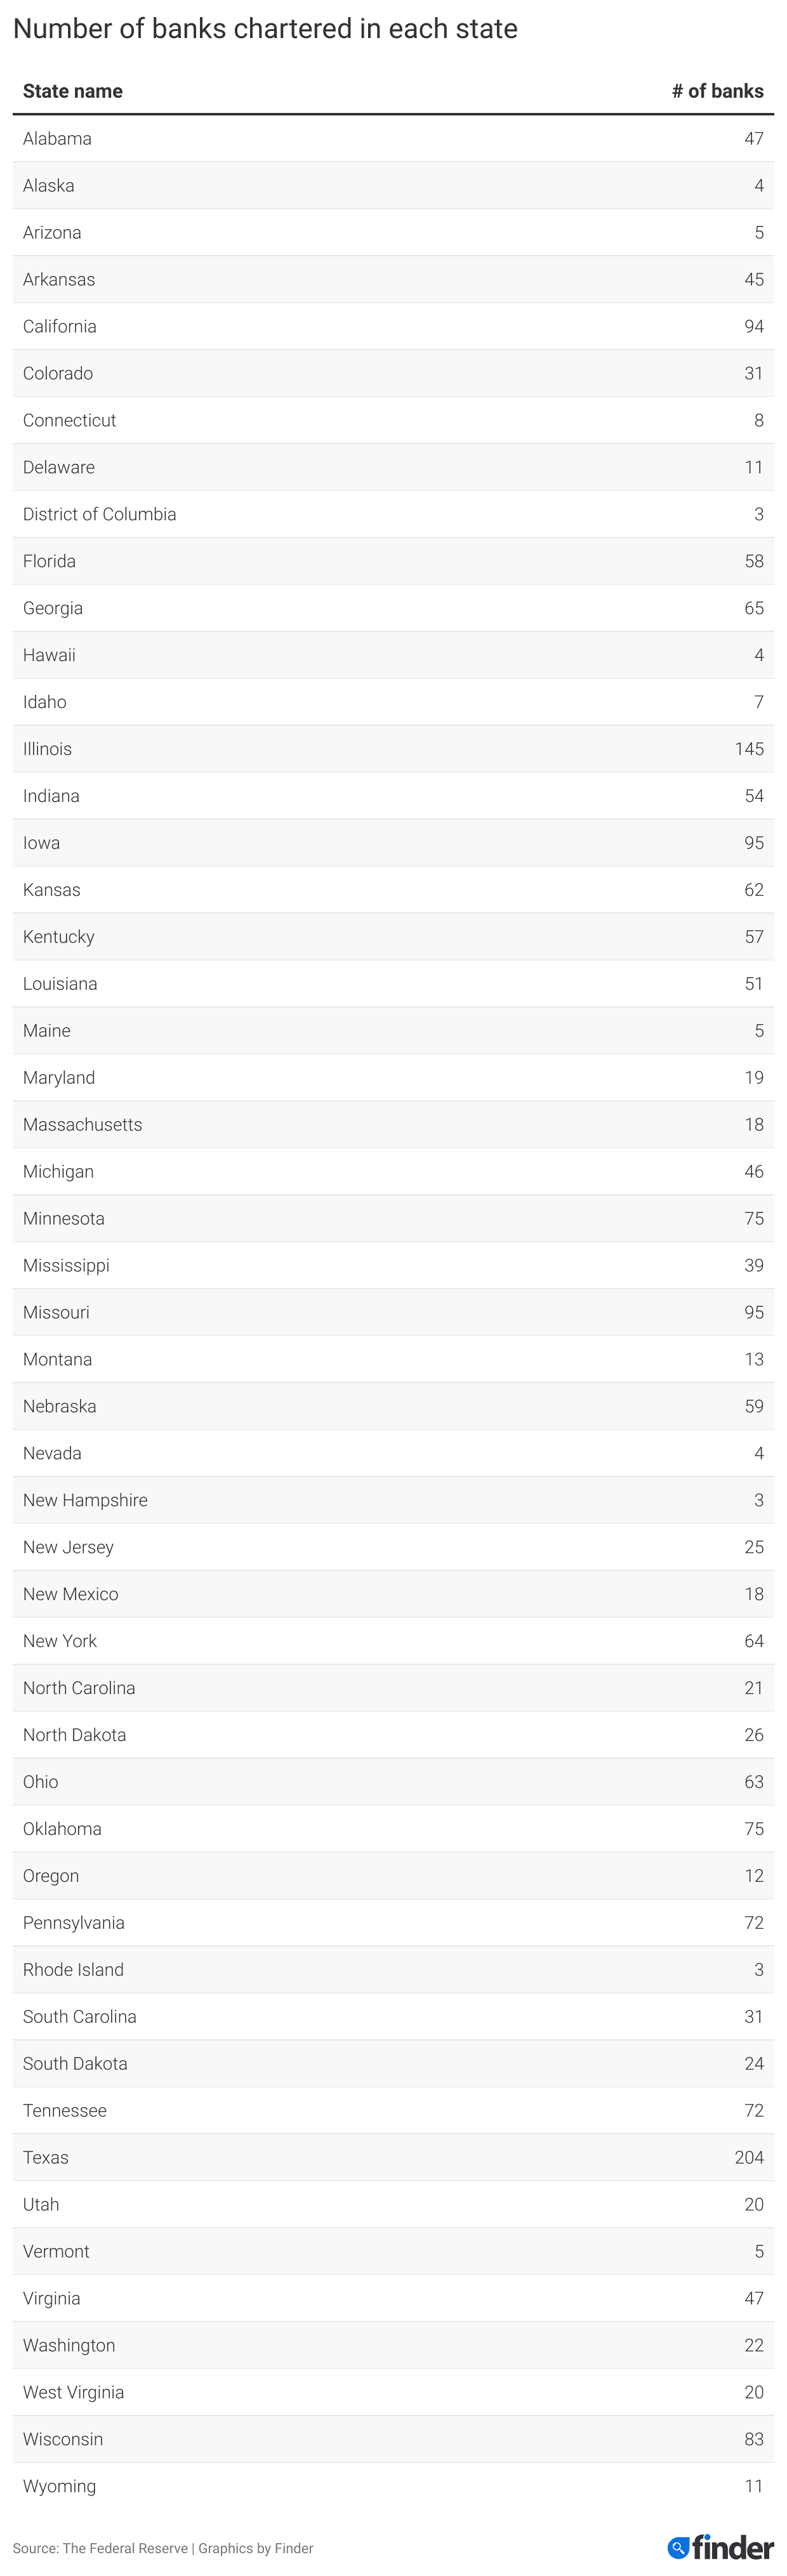Viewport: 787px width, 2576px height.
Task: Select the Pennsylvania row
Action: click(393, 1922)
